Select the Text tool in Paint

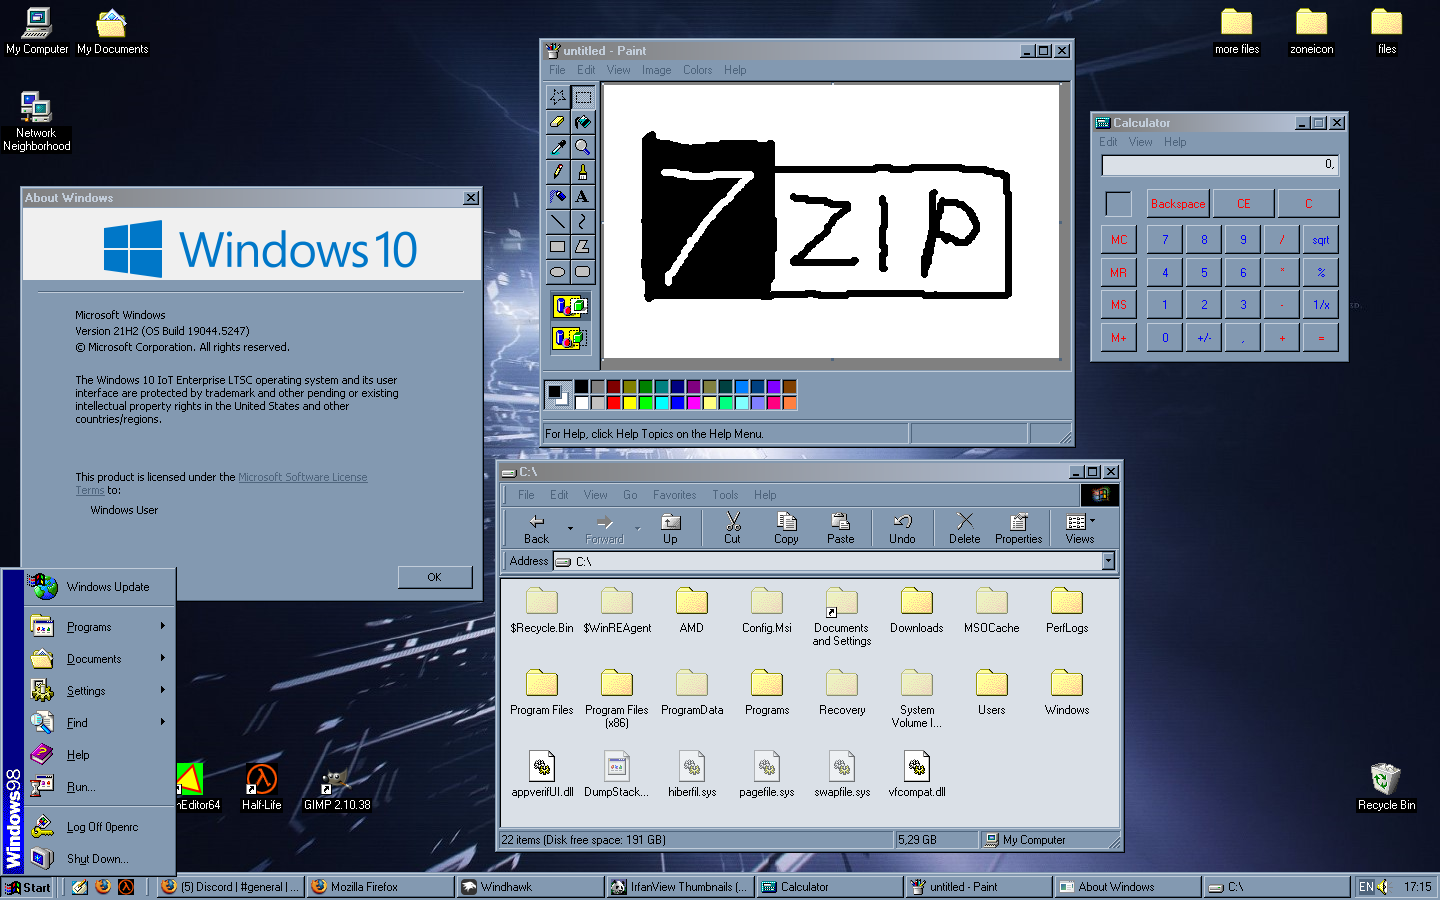click(583, 197)
